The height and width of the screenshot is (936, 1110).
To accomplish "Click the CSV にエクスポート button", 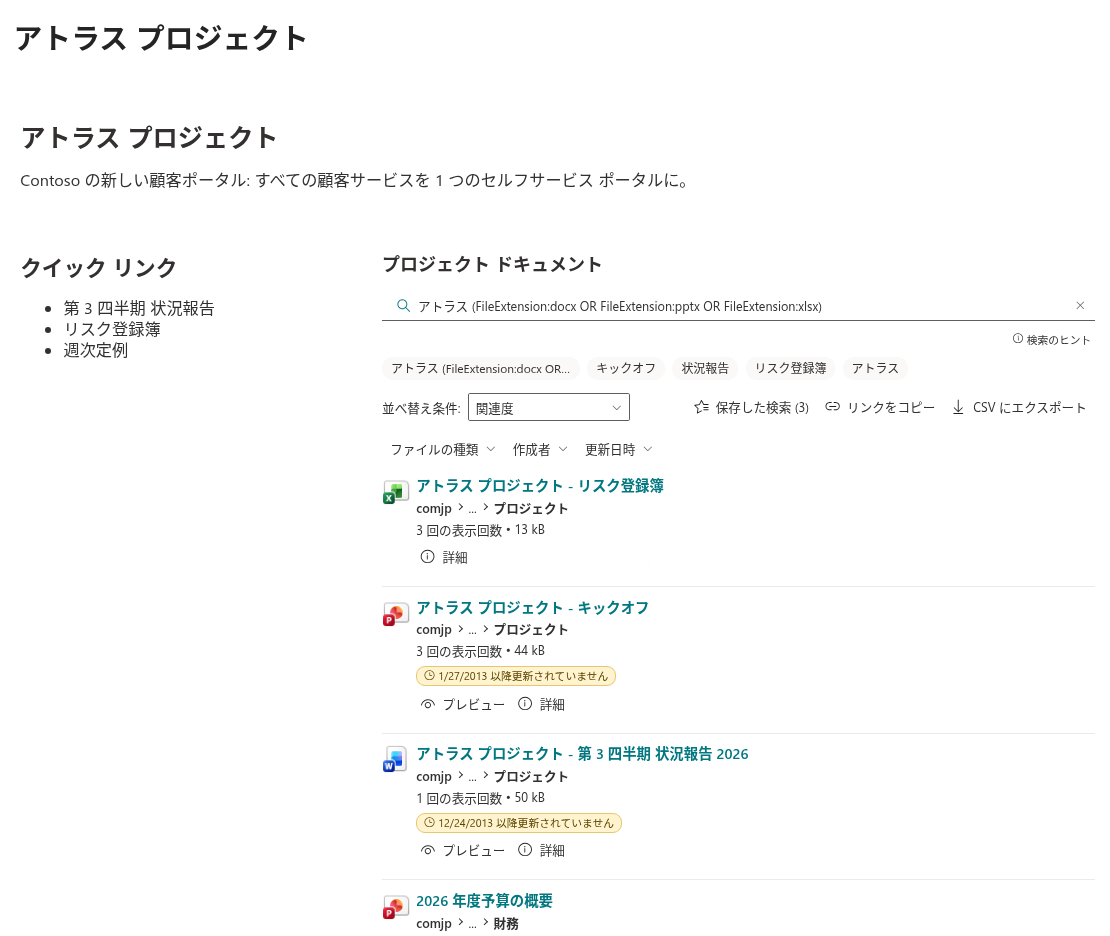I will pos(1019,407).
